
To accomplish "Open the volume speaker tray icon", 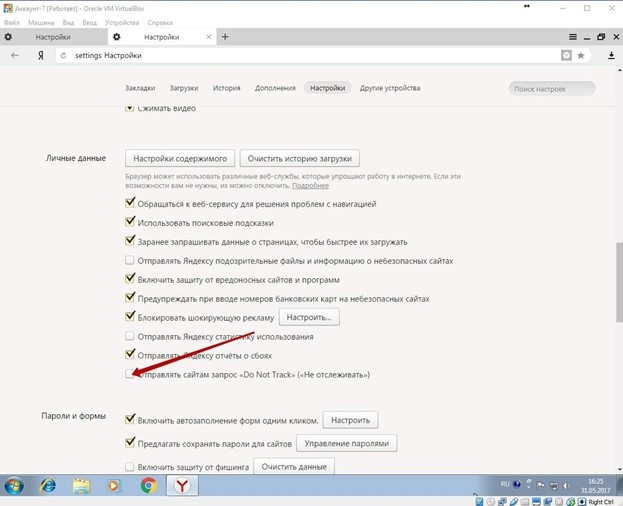I will coord(566,485).
